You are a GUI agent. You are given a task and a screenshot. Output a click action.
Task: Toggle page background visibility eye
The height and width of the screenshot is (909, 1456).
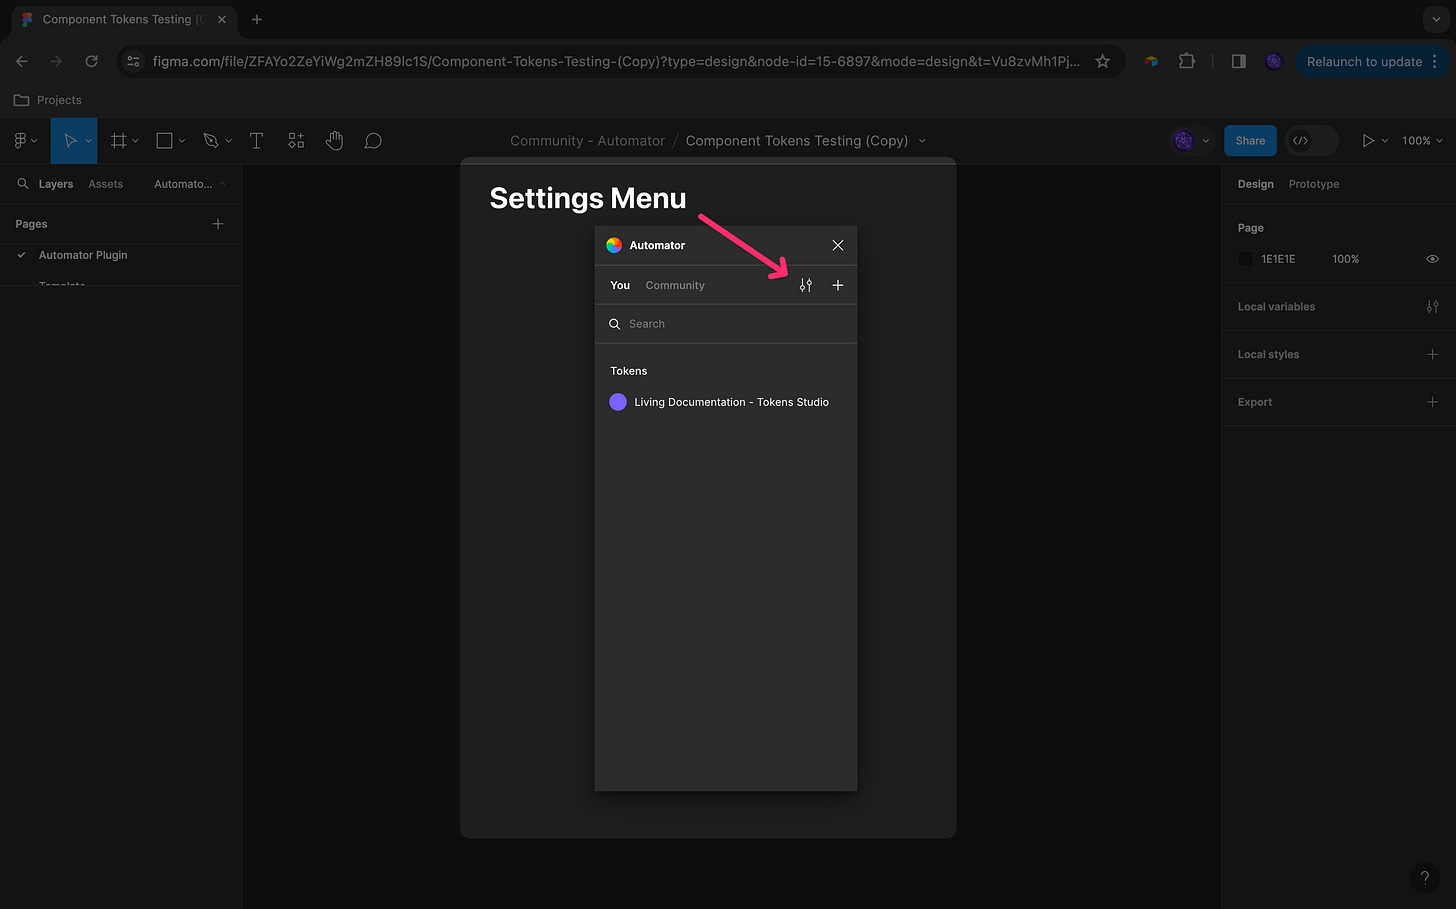point(1432,259)
